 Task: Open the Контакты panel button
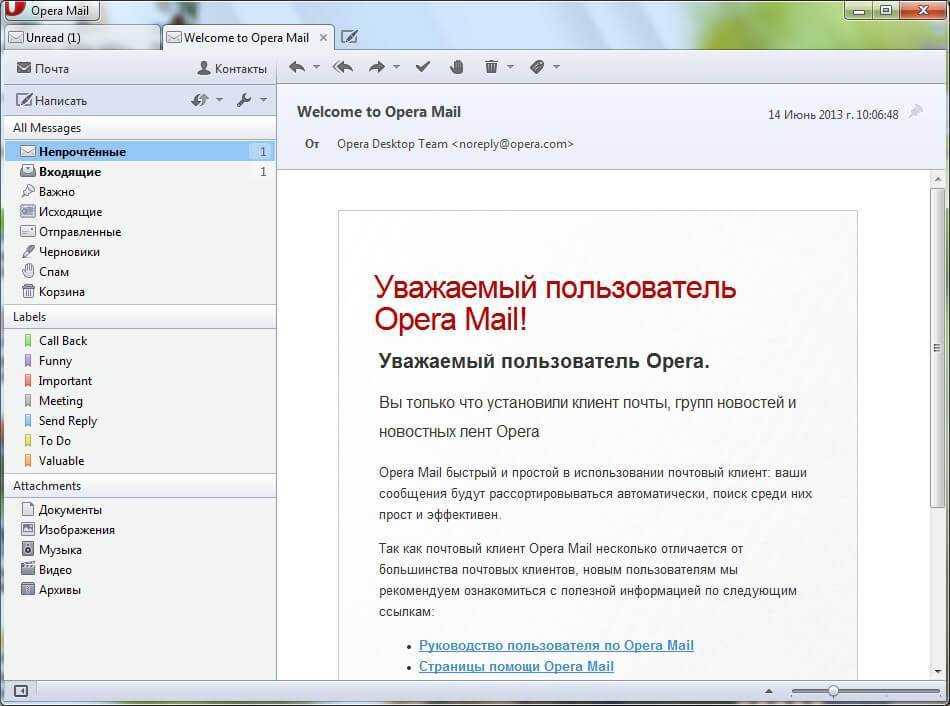232,68
